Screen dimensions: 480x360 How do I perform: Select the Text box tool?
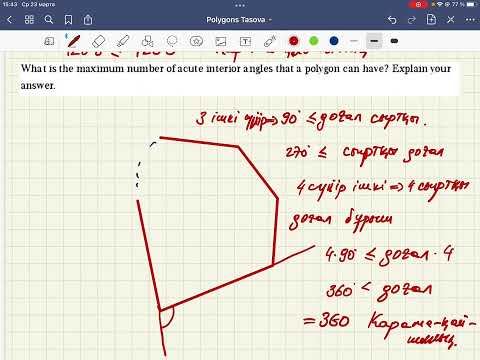coord(245,41)
